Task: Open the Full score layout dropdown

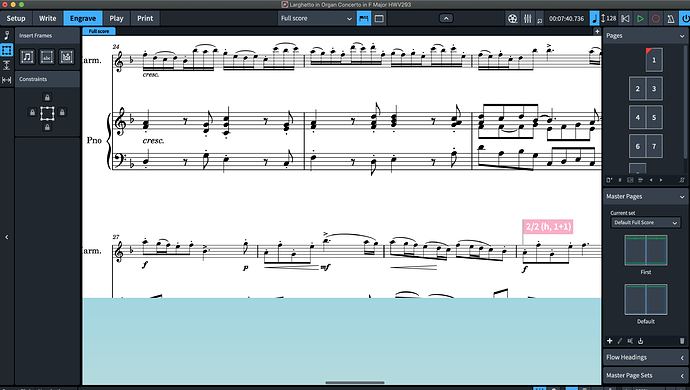Action: point(316,18)
